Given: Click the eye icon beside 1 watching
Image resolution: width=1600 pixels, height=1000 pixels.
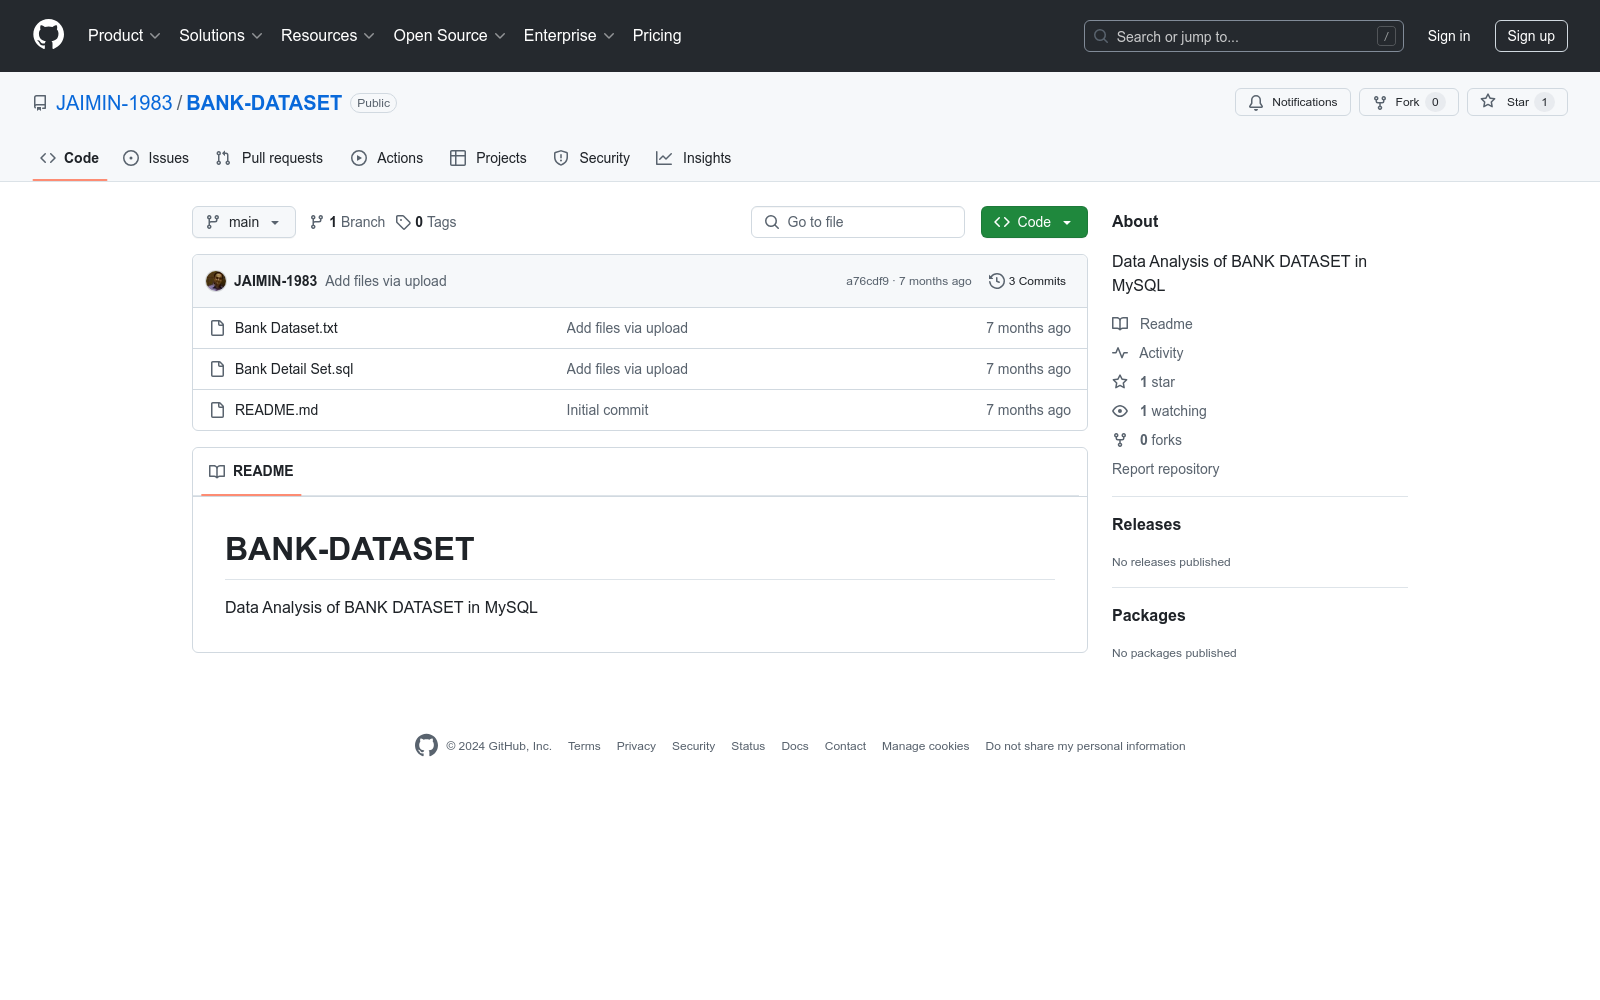Looking at the screenshot, I should [x=1120, y=411].
